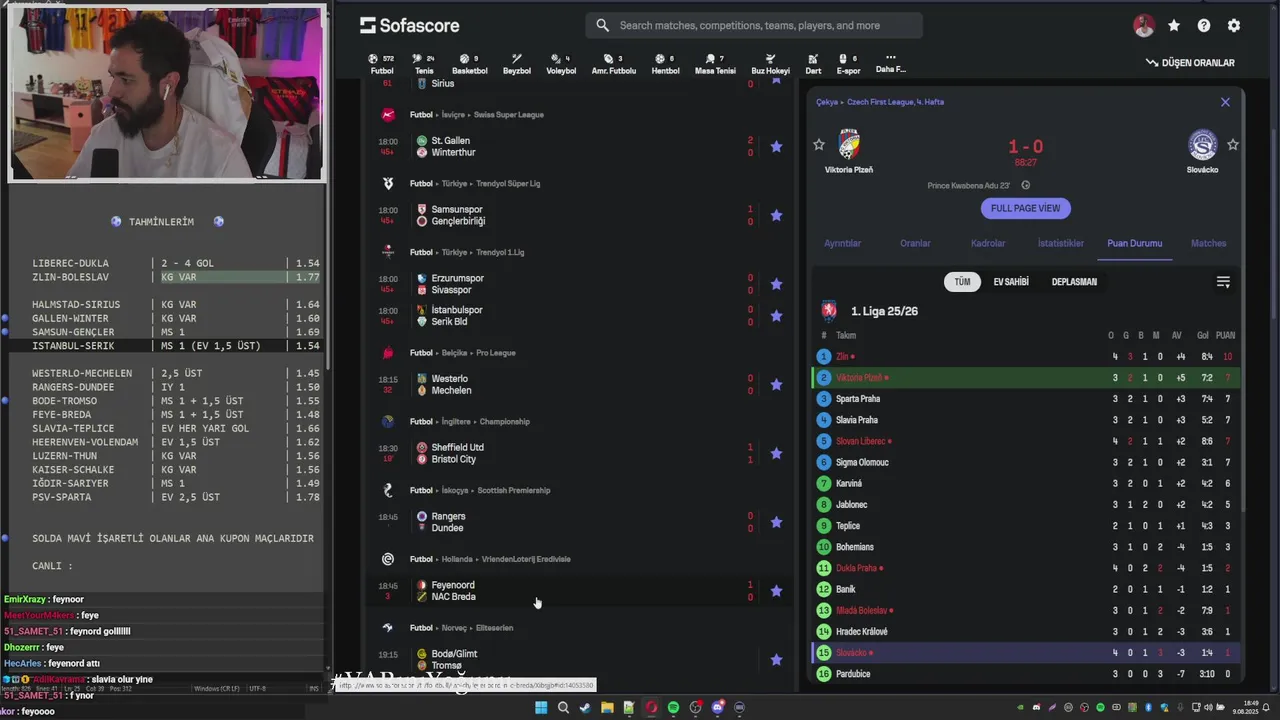Open the E-spor category
This screenshot has width=1280, height=720.
coord(848,64)
